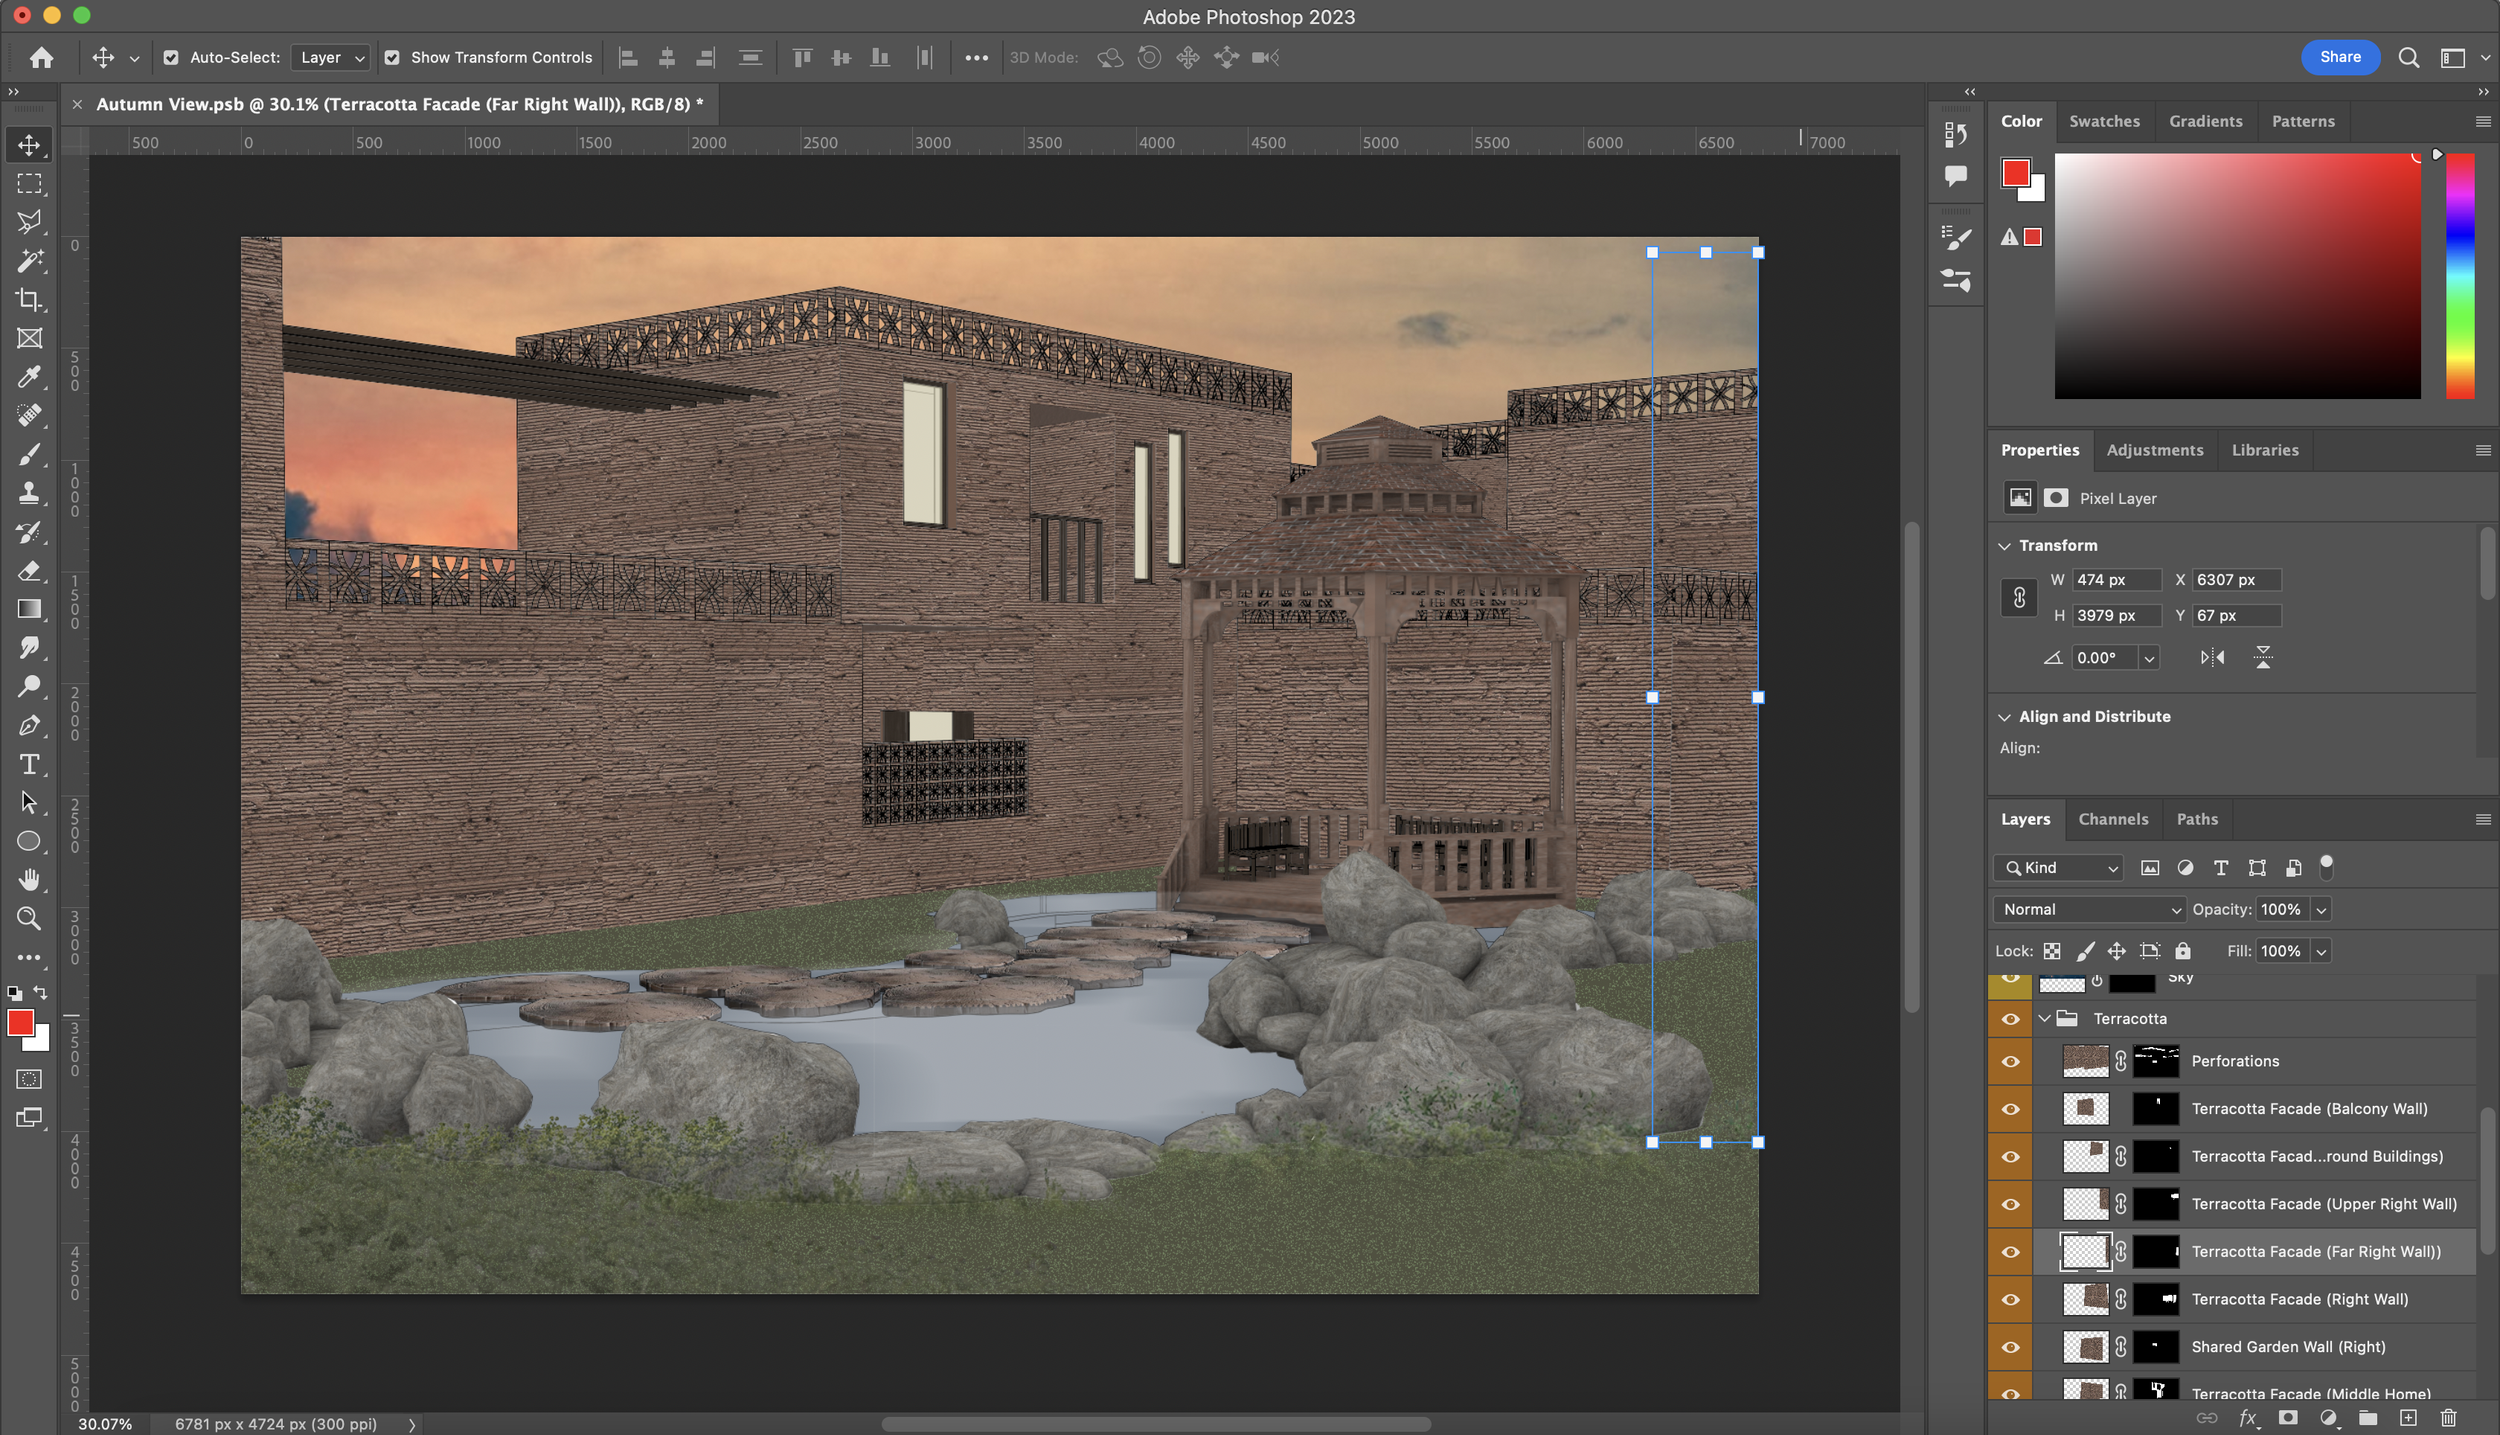This screenshot has height=1435, width=2500.
Task: Select the Brush tool
Action: click(x=29, y=454)
